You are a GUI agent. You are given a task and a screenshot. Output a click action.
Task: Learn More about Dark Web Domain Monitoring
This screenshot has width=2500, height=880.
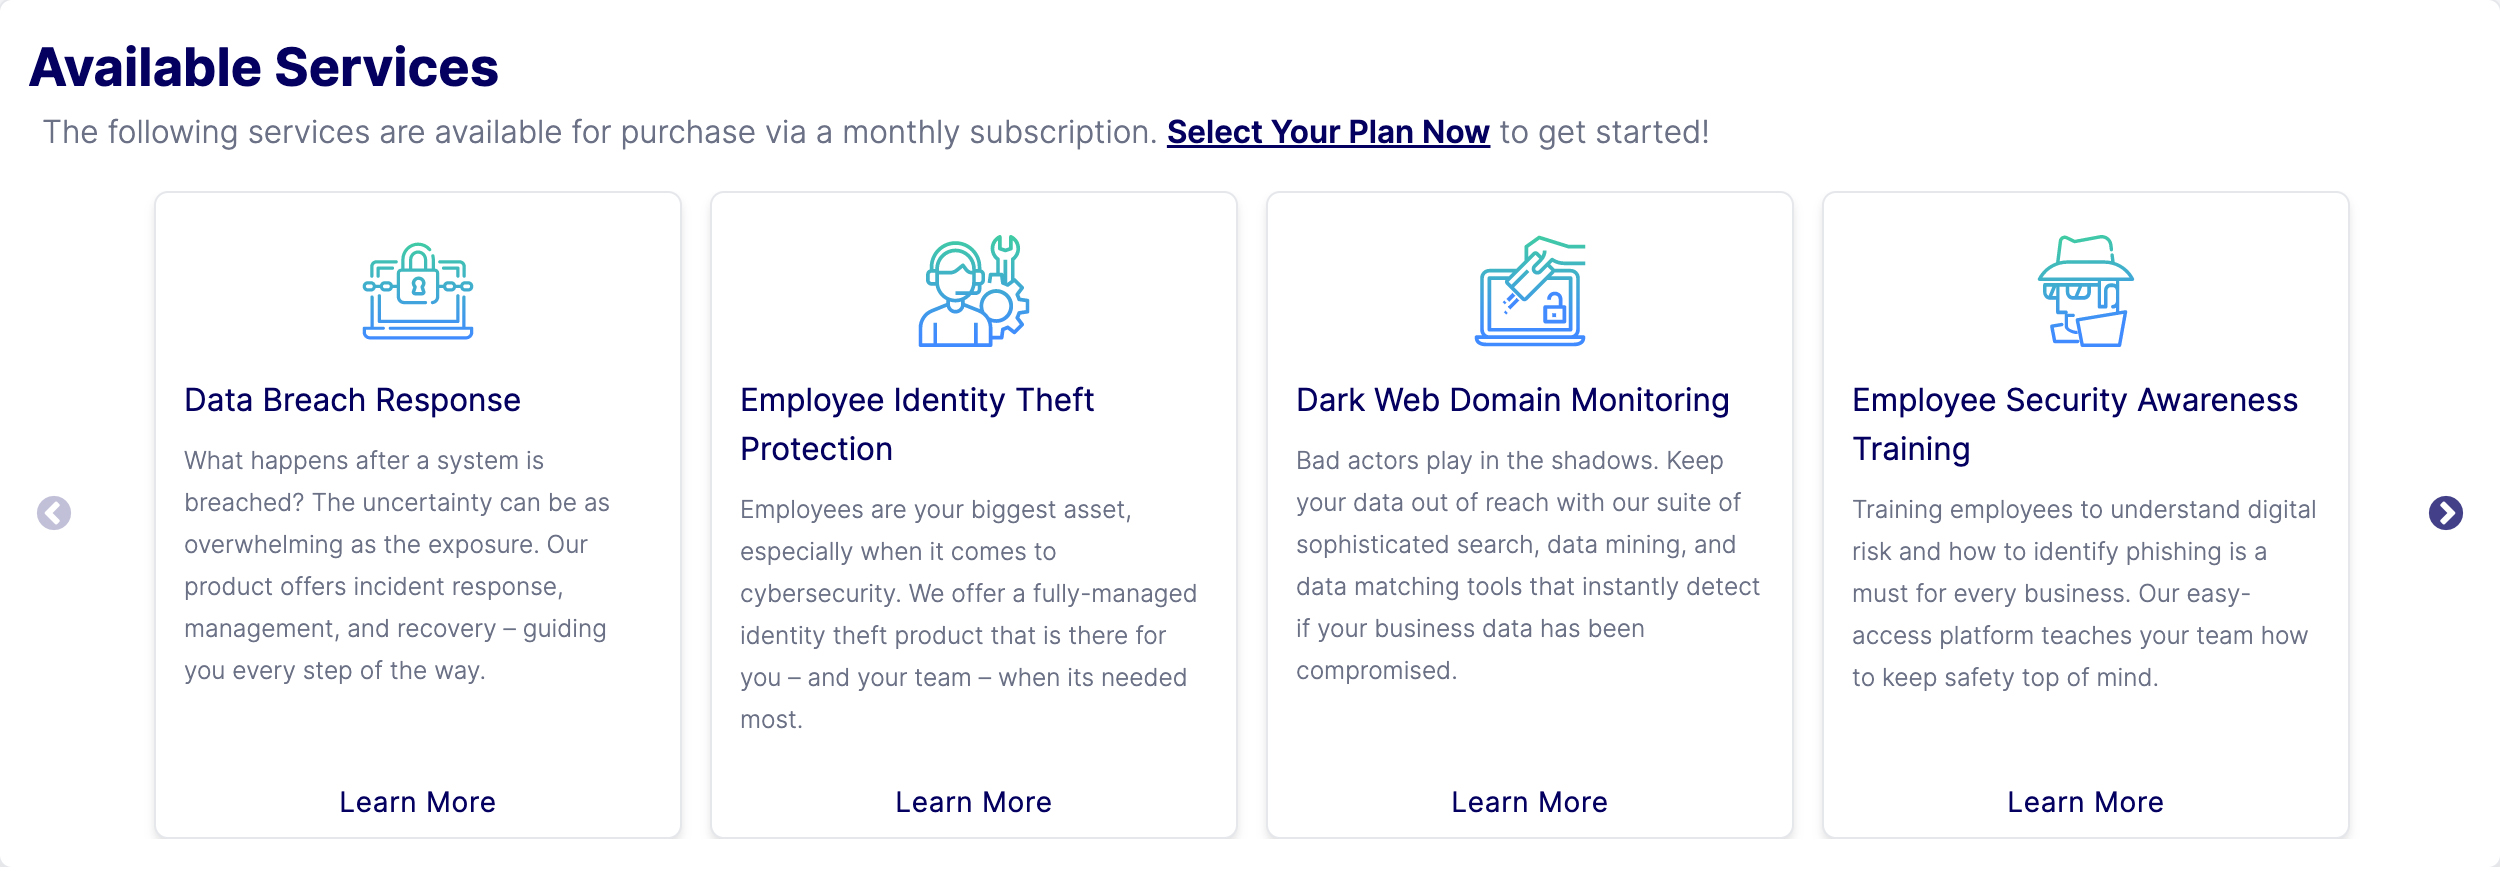pyautogui.click(x=1530, y=802)
